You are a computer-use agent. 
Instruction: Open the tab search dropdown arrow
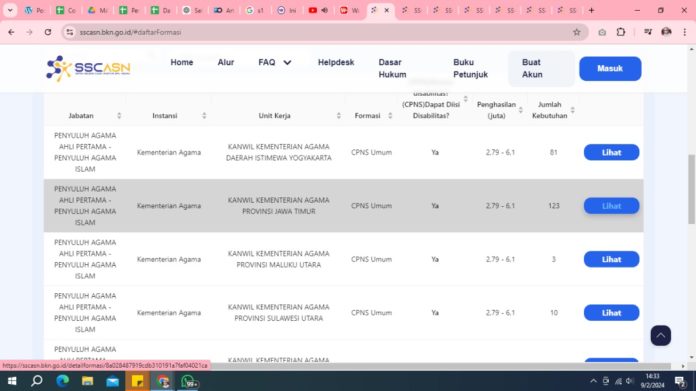click(10, 10)
